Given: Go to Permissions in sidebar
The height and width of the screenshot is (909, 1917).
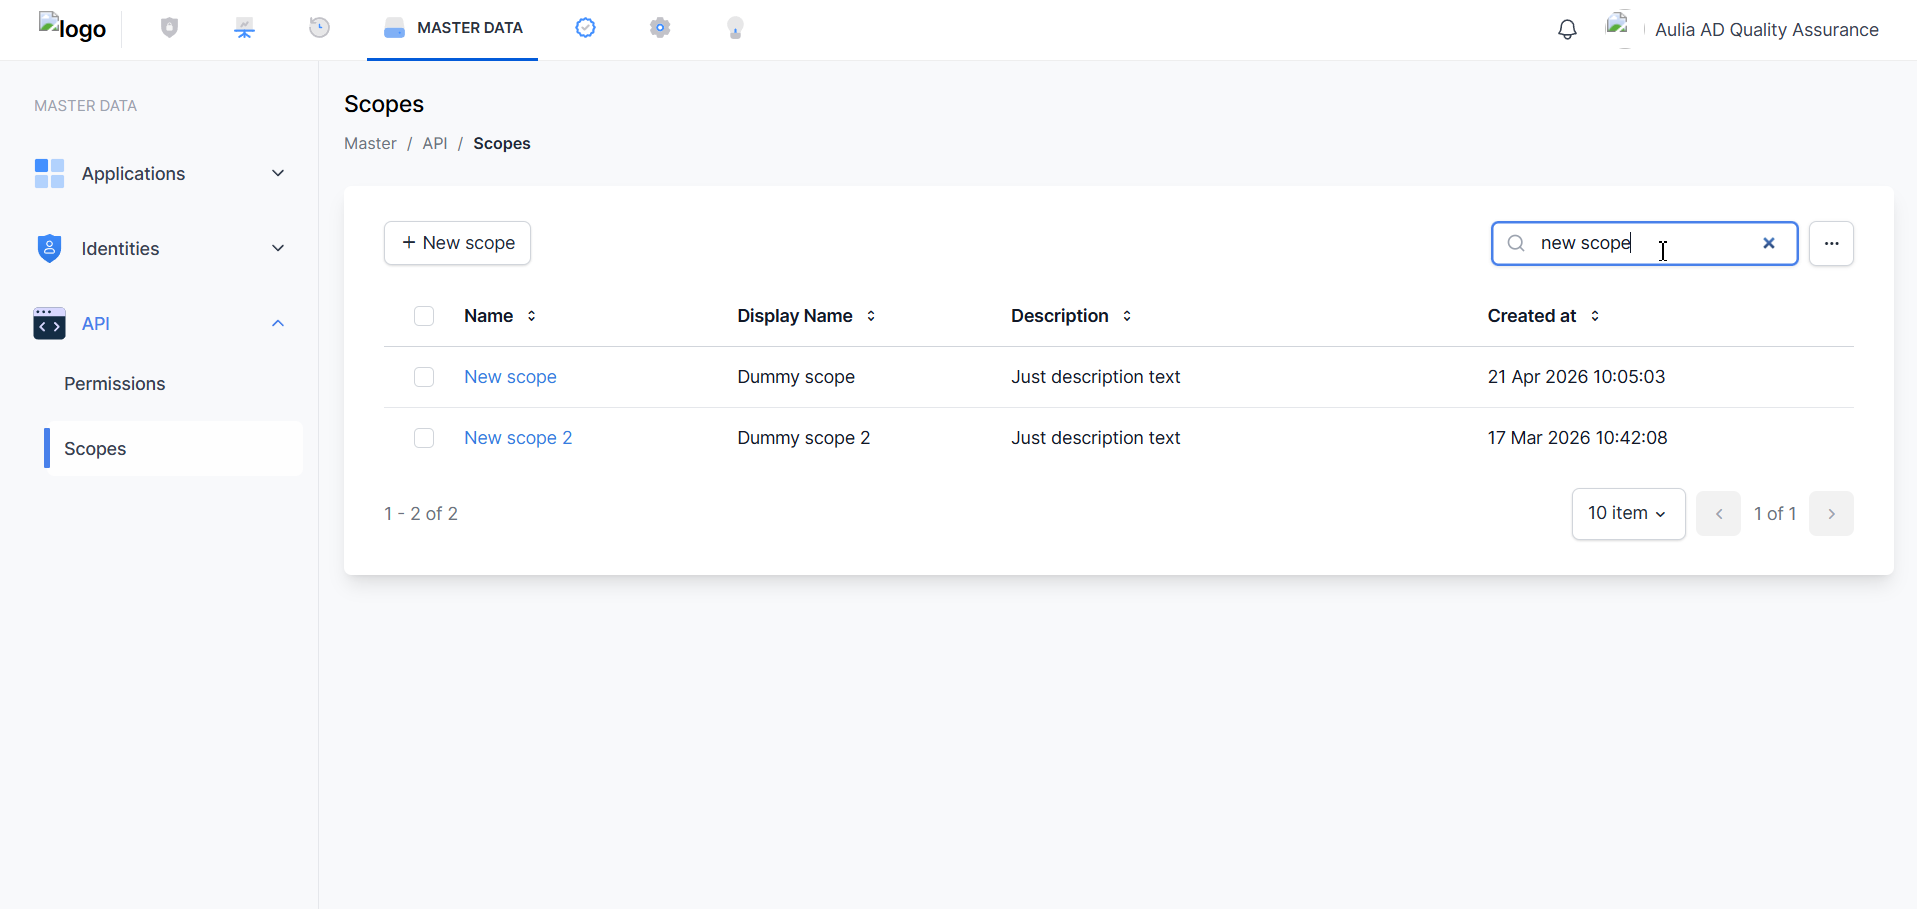Looking at the screenshot, I should 115,384.
